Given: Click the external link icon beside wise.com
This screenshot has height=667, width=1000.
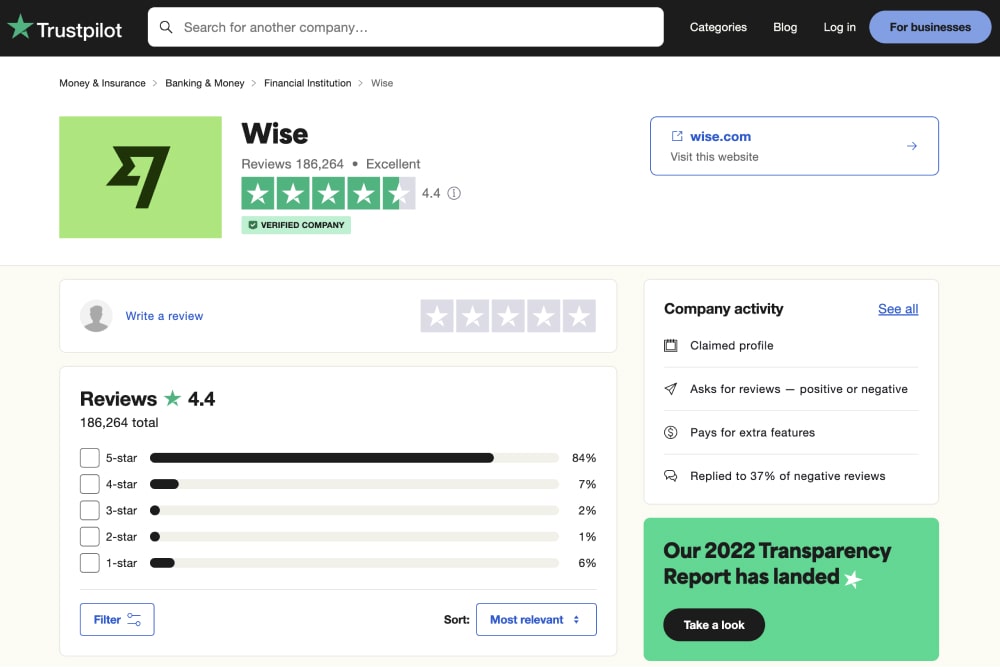Looking at the screenshot, I should 677,136.
